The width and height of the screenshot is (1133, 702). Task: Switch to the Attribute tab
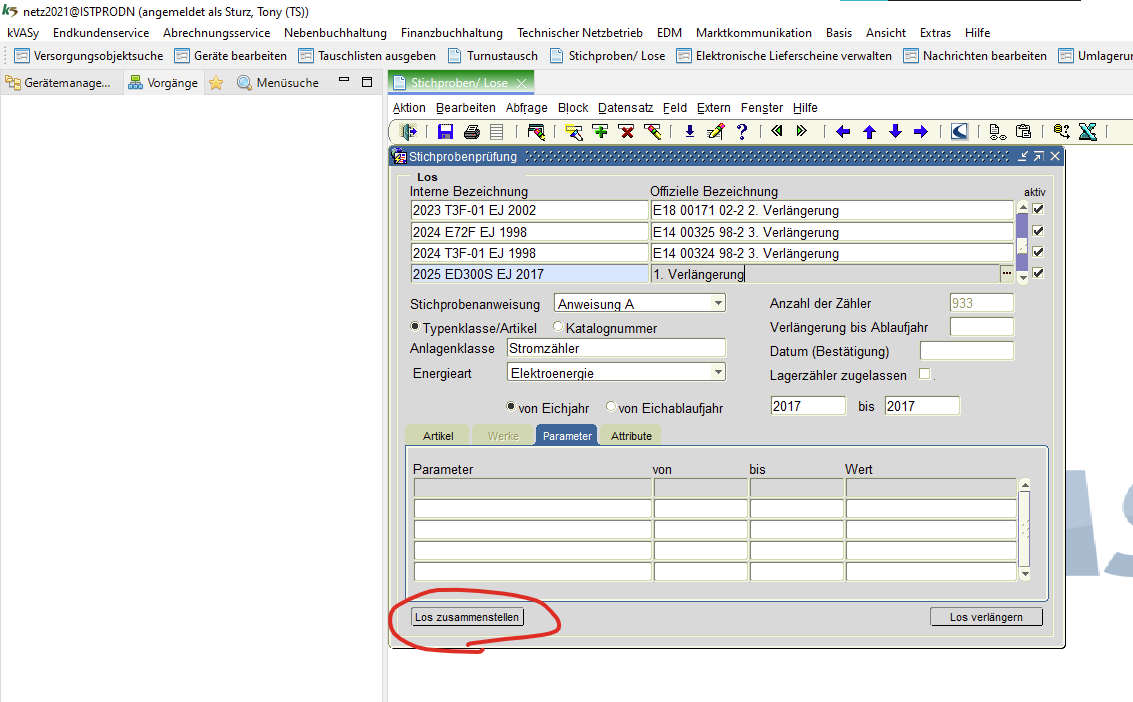click(x=631, y=436)
